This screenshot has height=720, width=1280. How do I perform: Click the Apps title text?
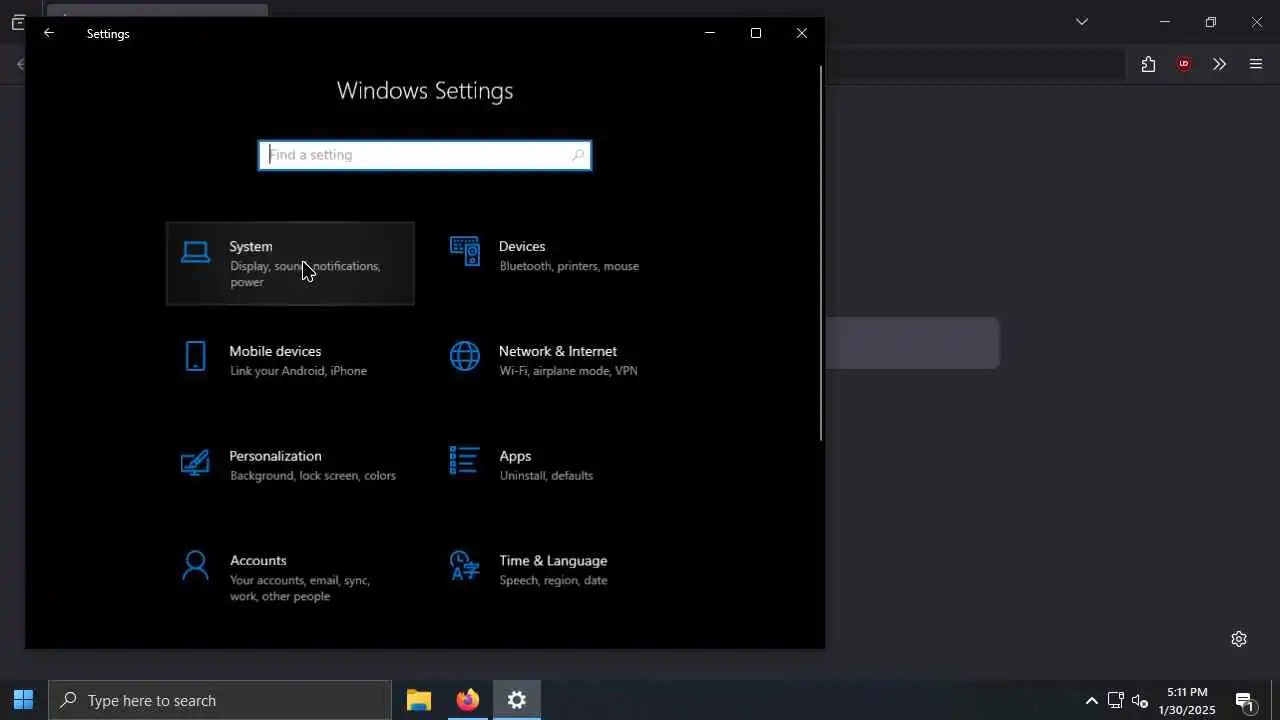(515, 456)
